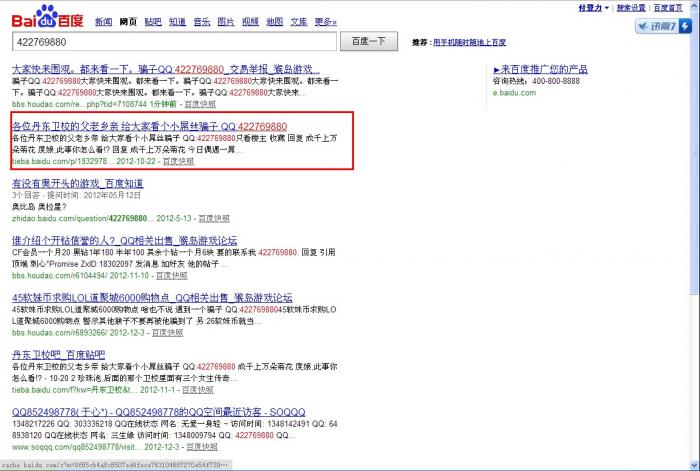Open the 新闻 tab

[x=104, y=22]
